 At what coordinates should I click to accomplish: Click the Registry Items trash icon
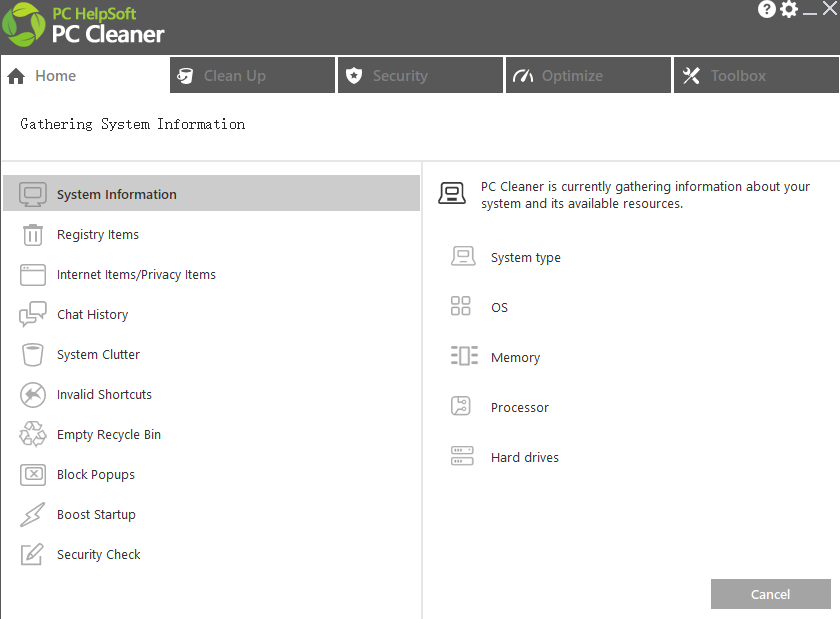point(33,235)
